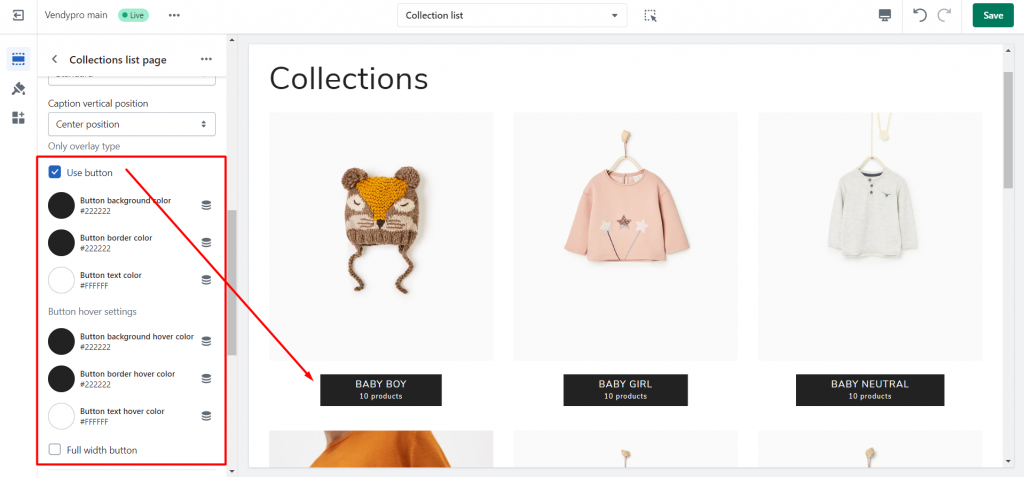Go back from Collections list page
The image size is (1024, 477).
[54, 59]
